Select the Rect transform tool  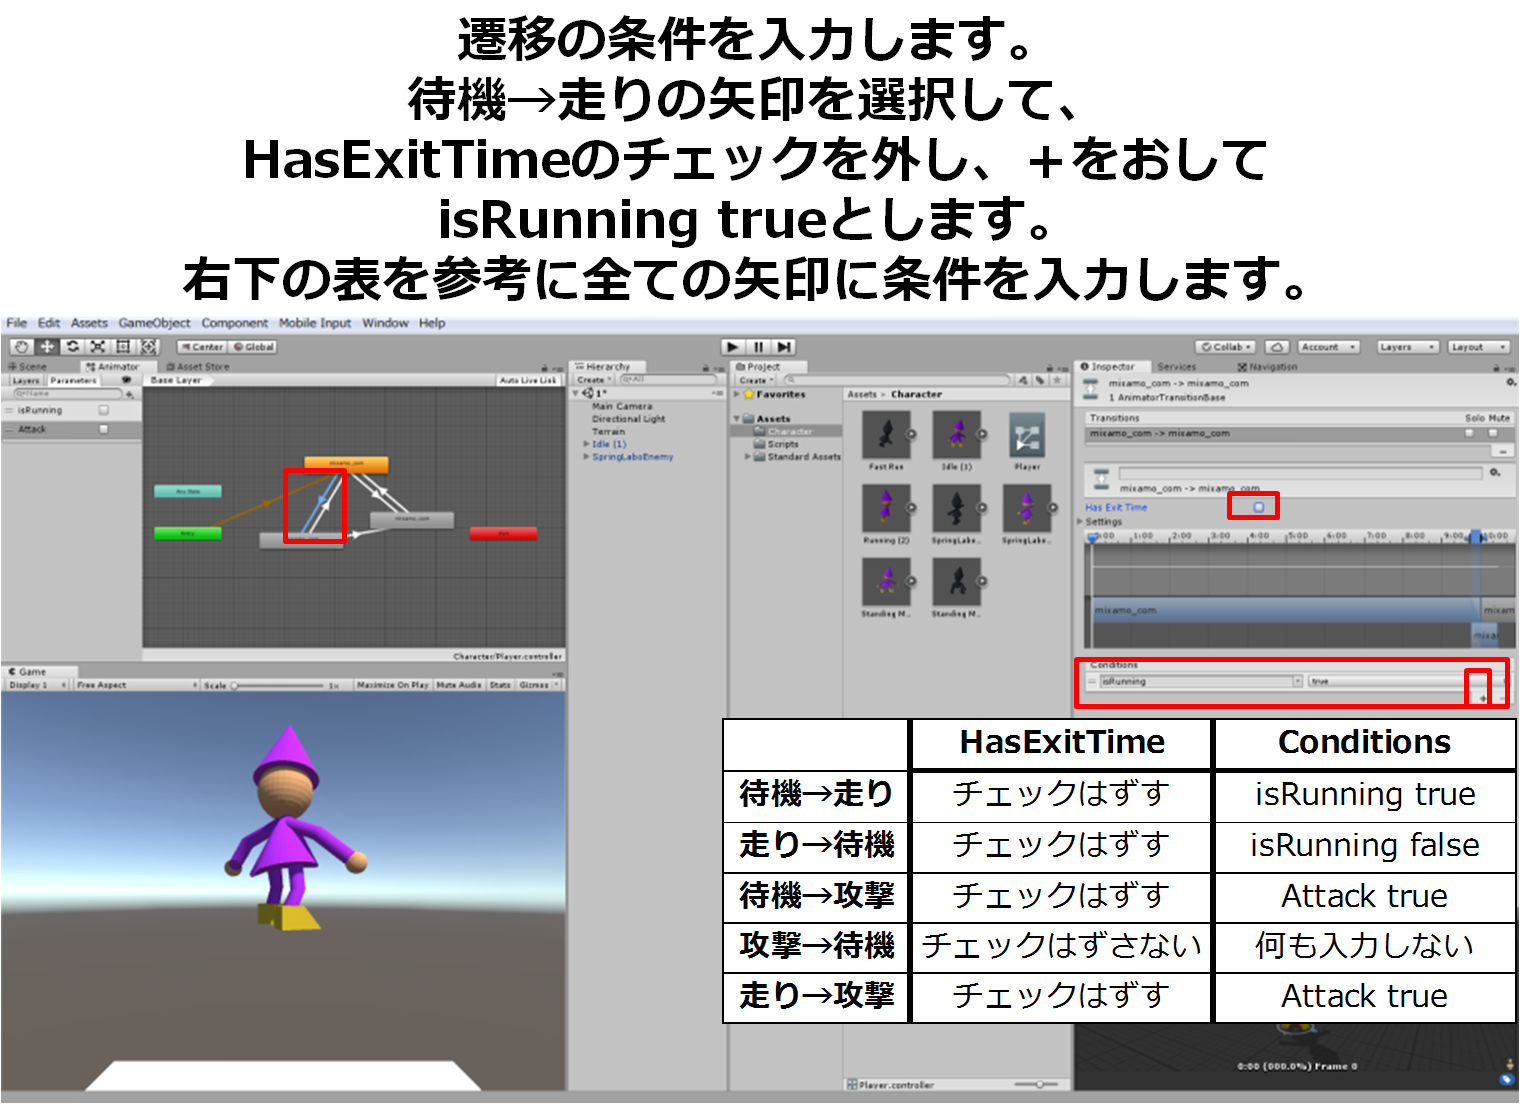[x=123, y=346]
